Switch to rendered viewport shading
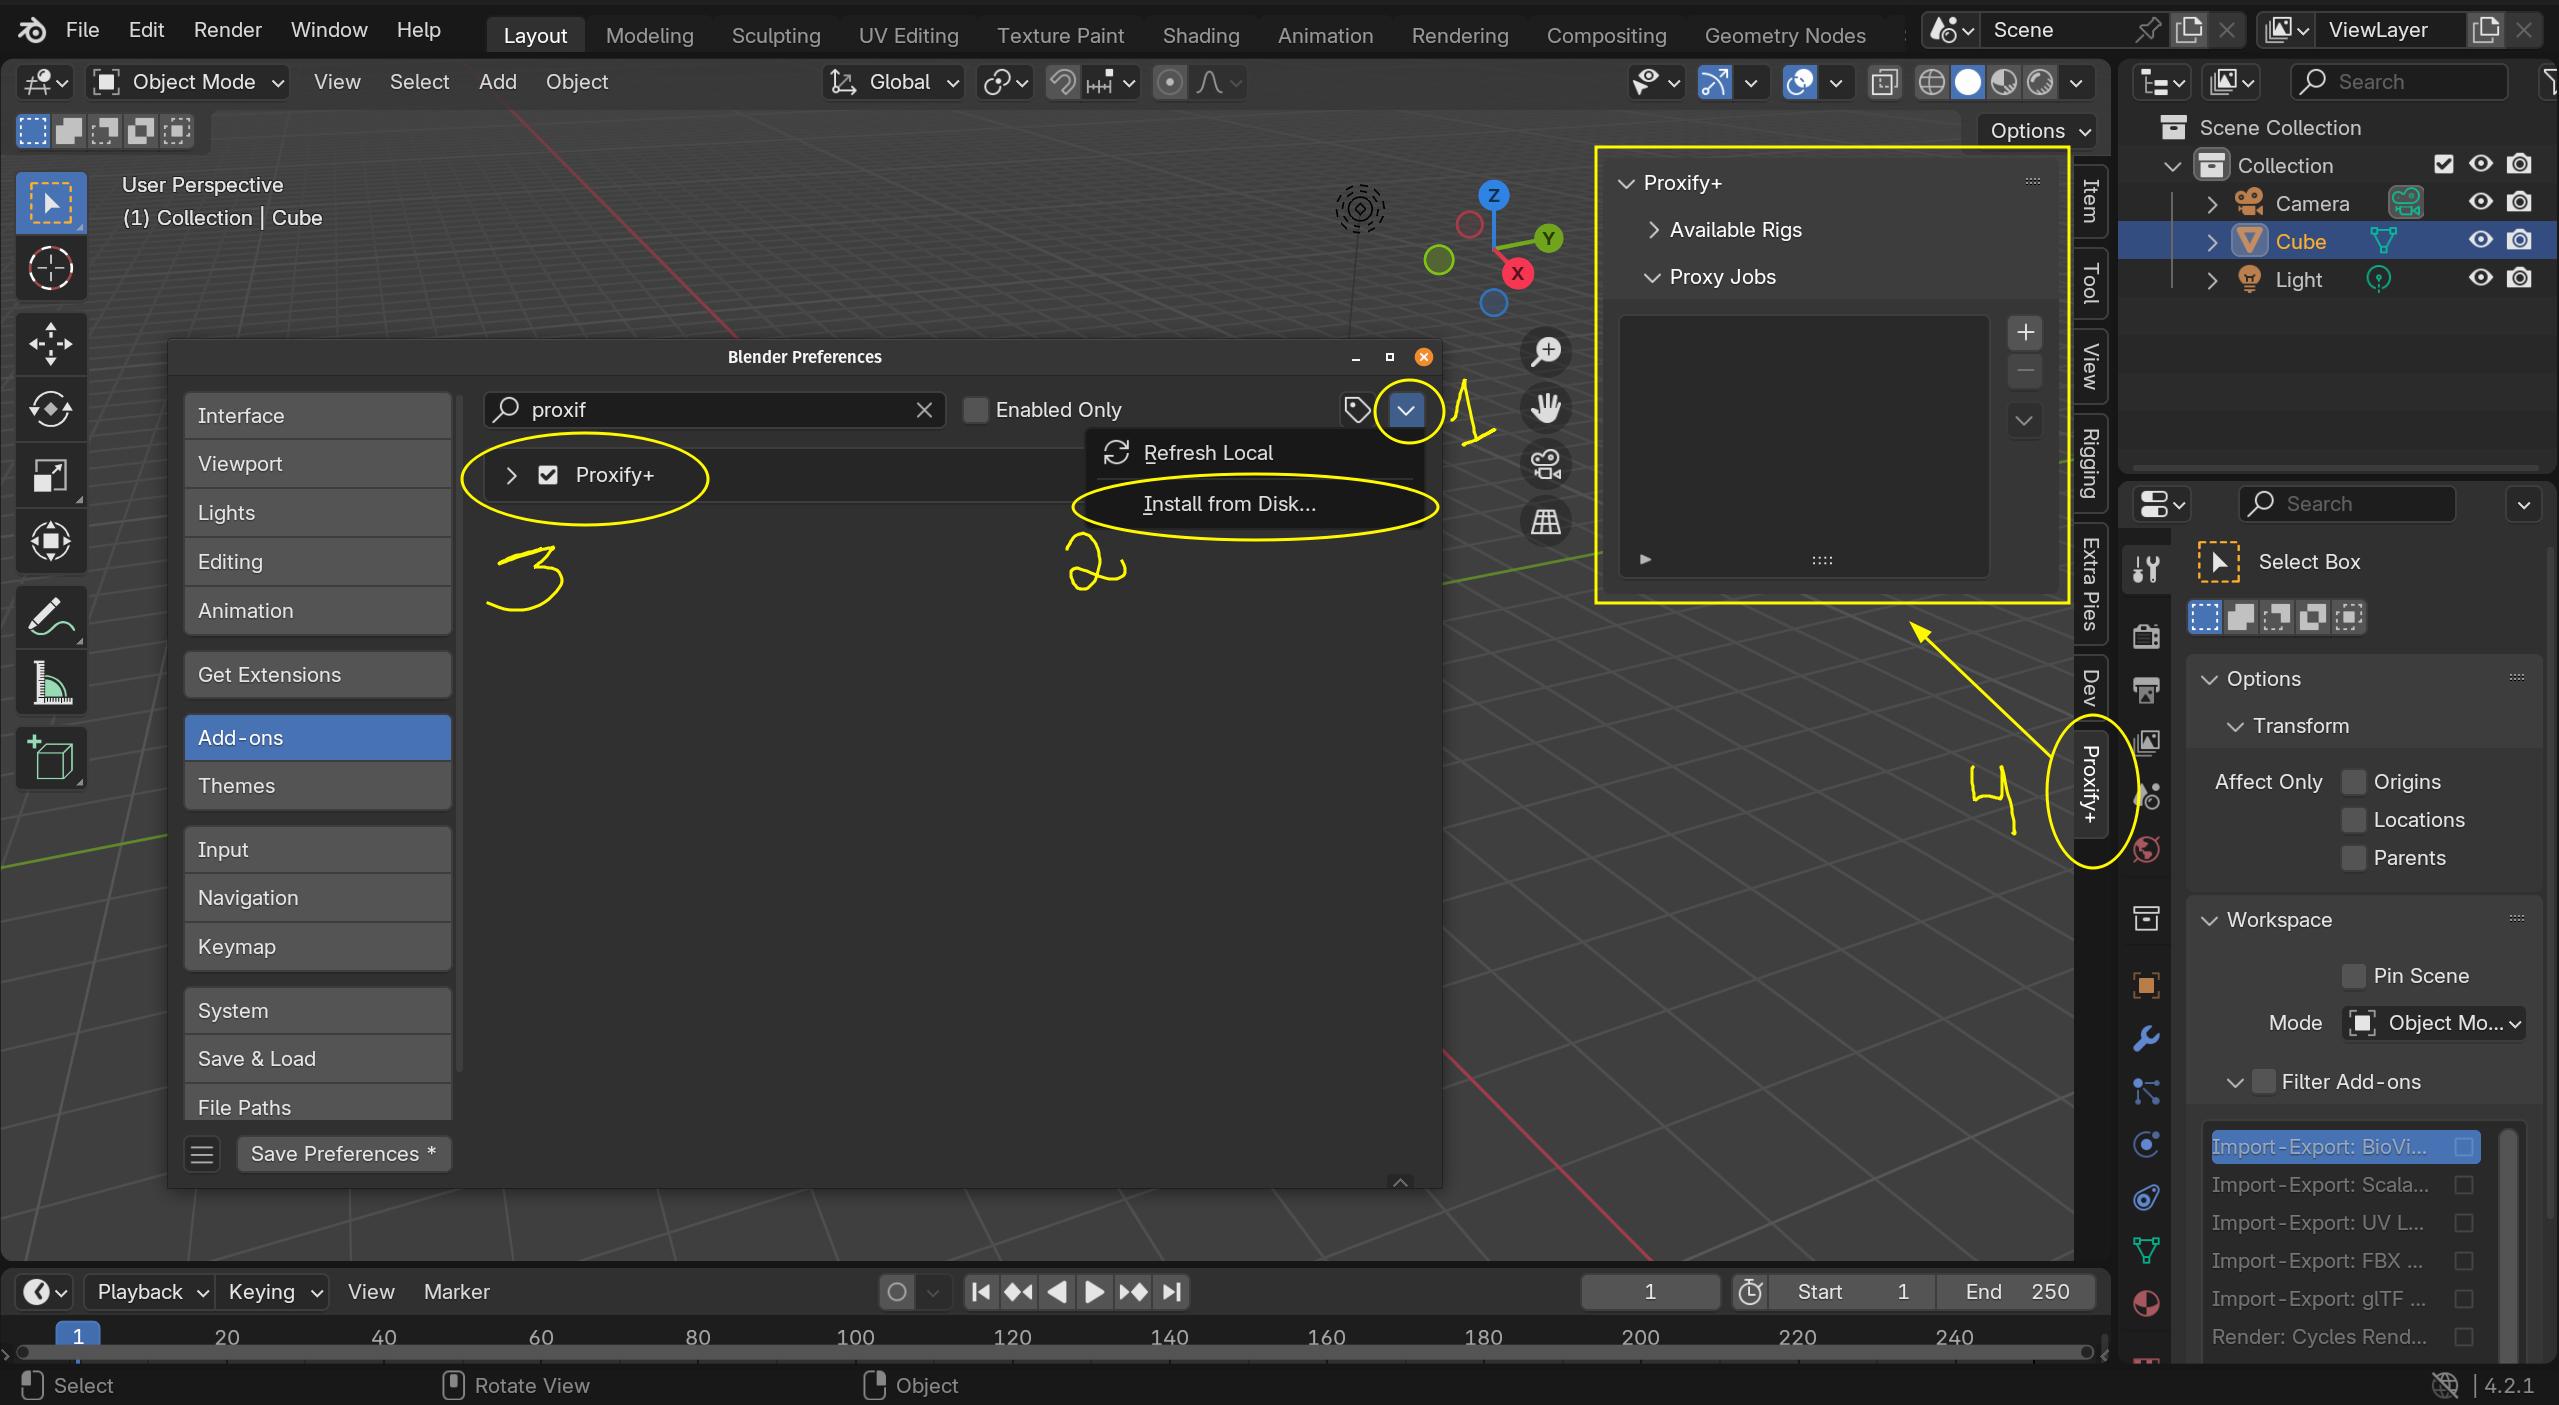Image resolution: width=2559 pixels, height=1405 pixels. [2040, 82]
